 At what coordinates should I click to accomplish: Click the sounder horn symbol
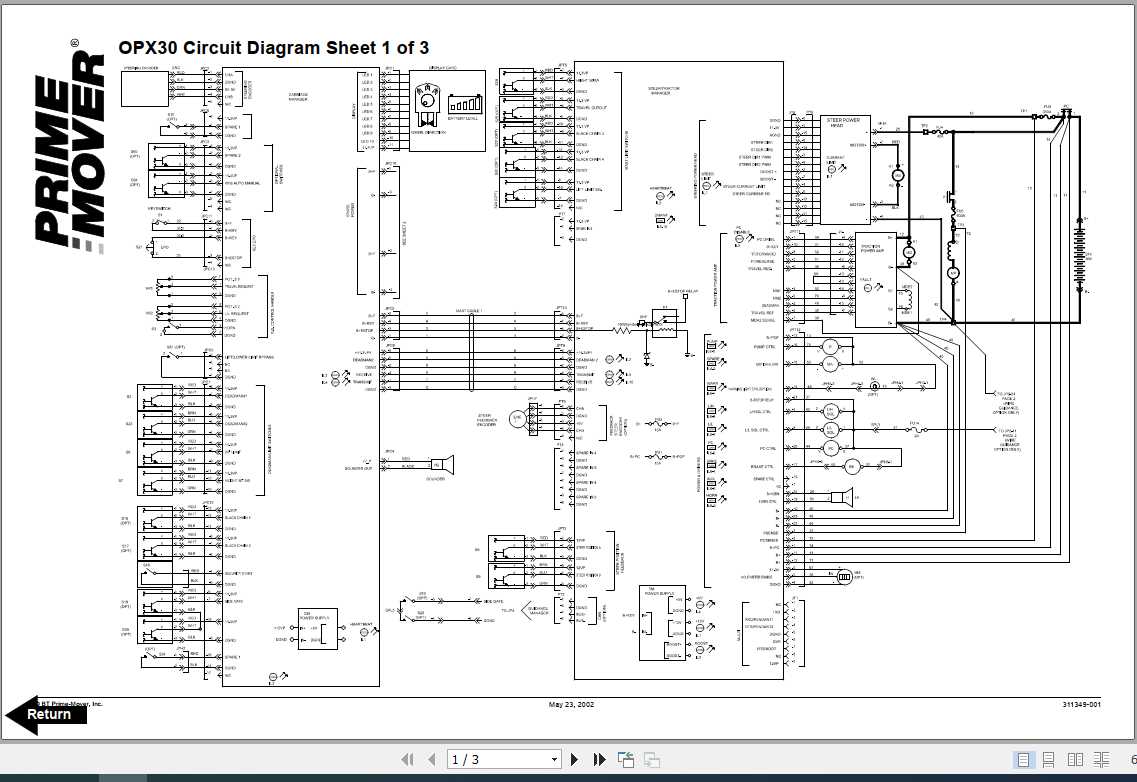click(x=441, y=464)
